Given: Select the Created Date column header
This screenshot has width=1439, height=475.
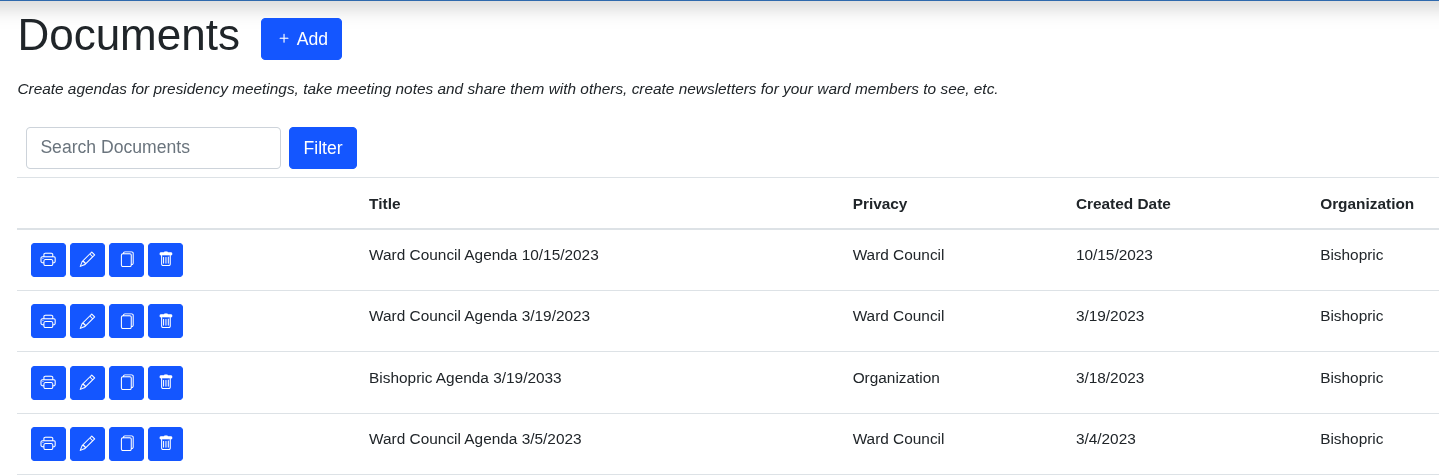Looking at the screenshot, I should pyautogui.click(x=1123, y=204).
